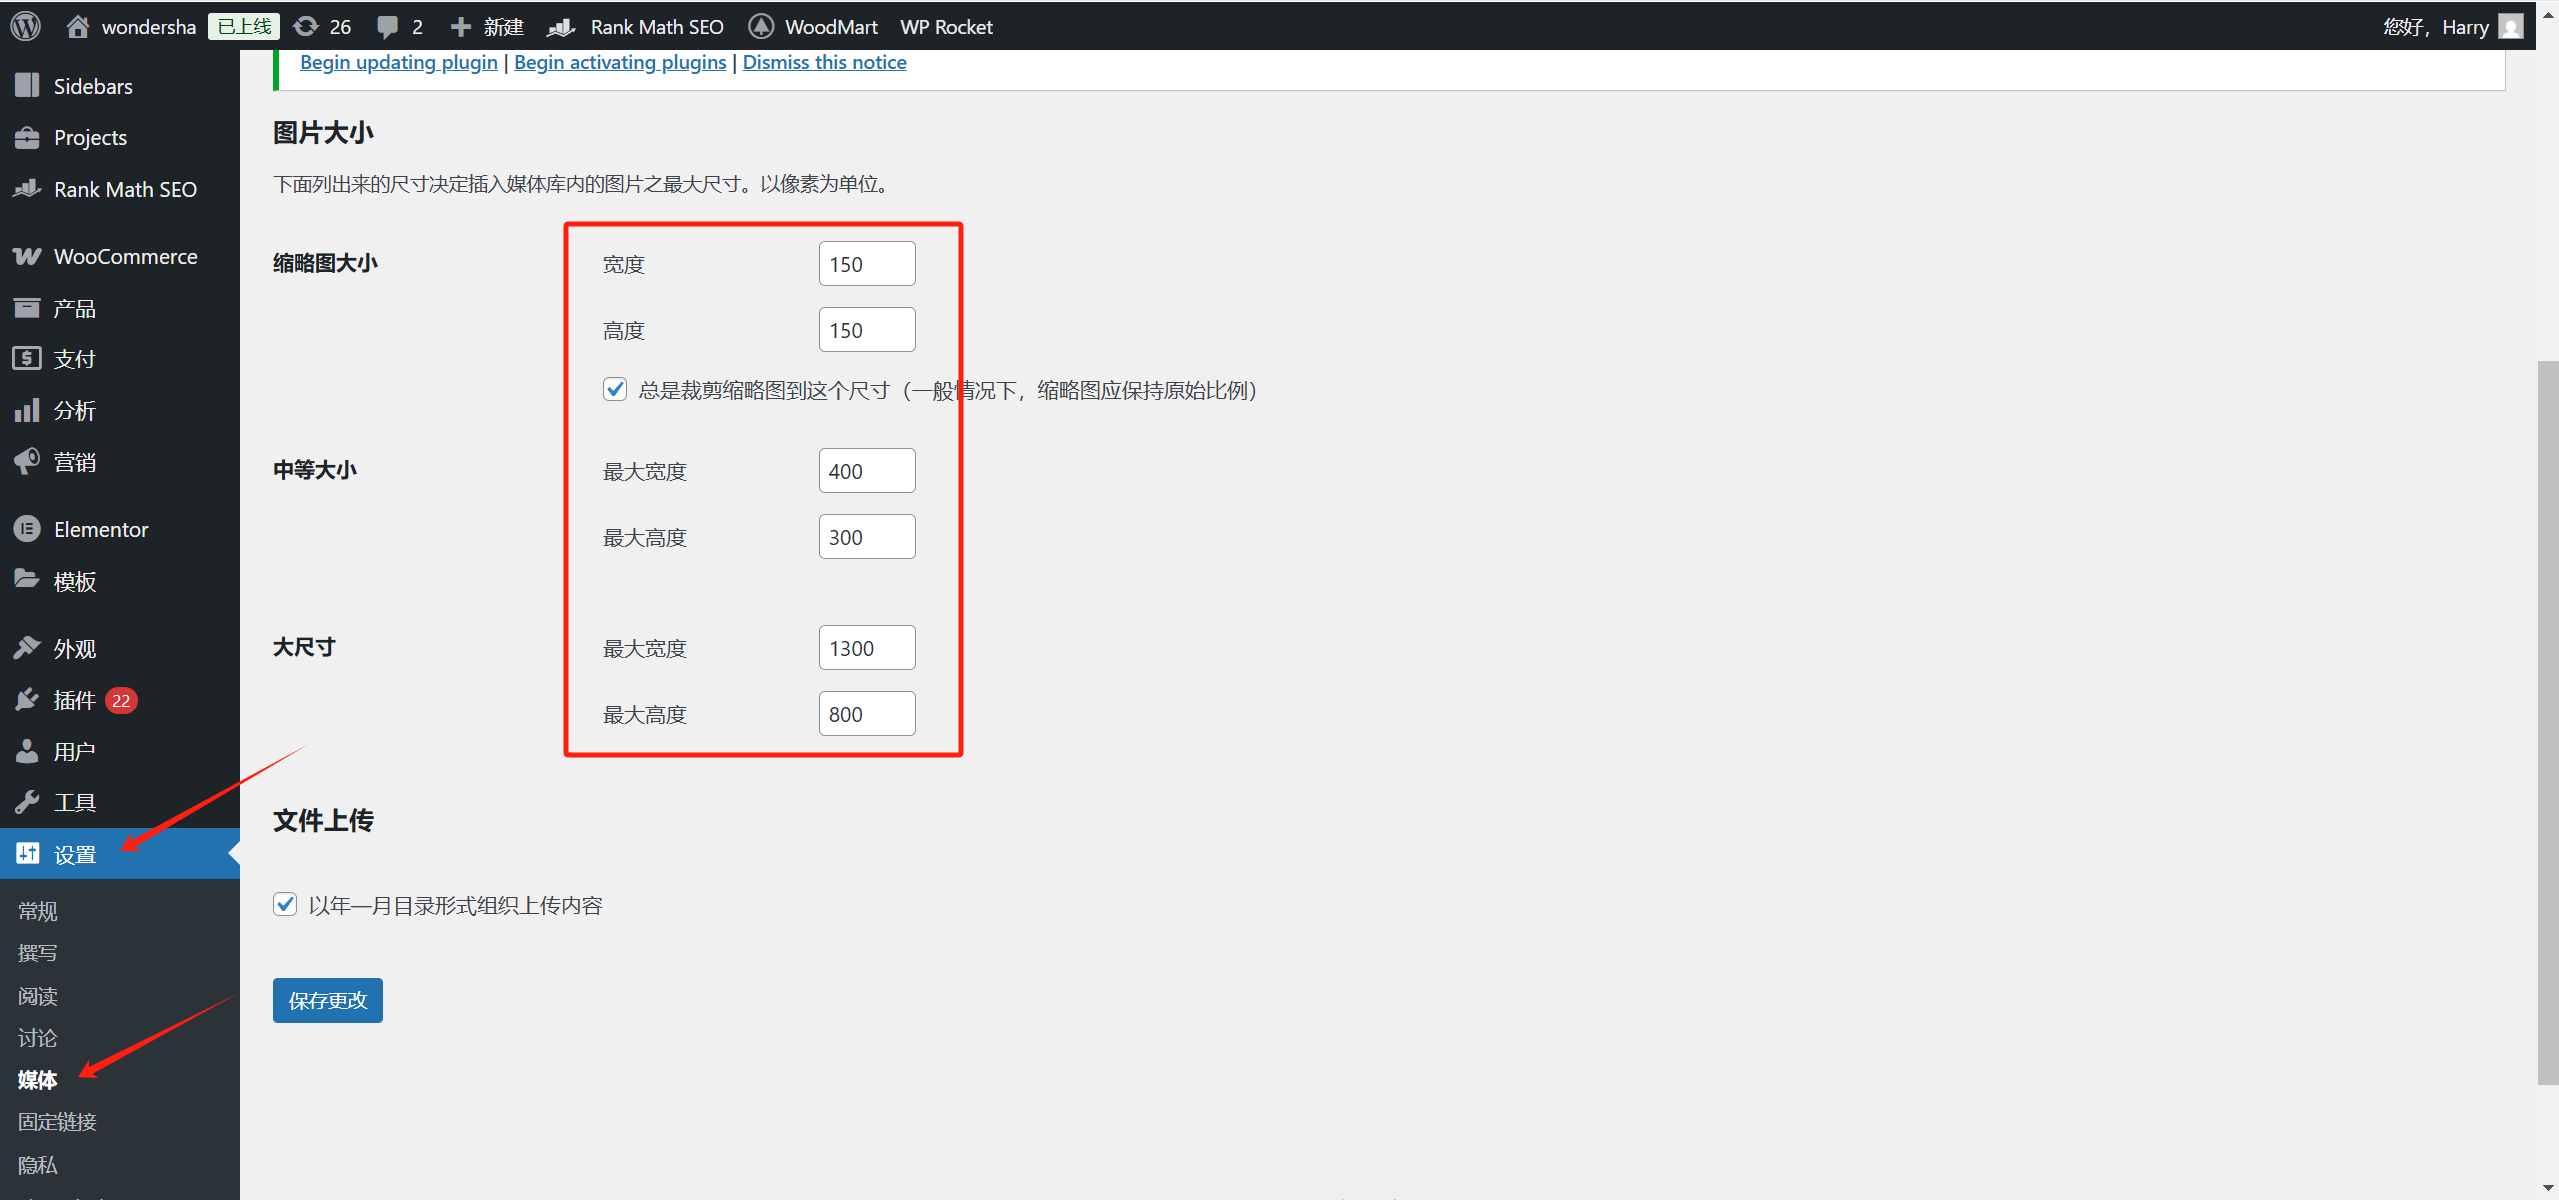The image size is (2559, 1200).
Task: Open the updates icon showing 26
Action: [307, 26]
